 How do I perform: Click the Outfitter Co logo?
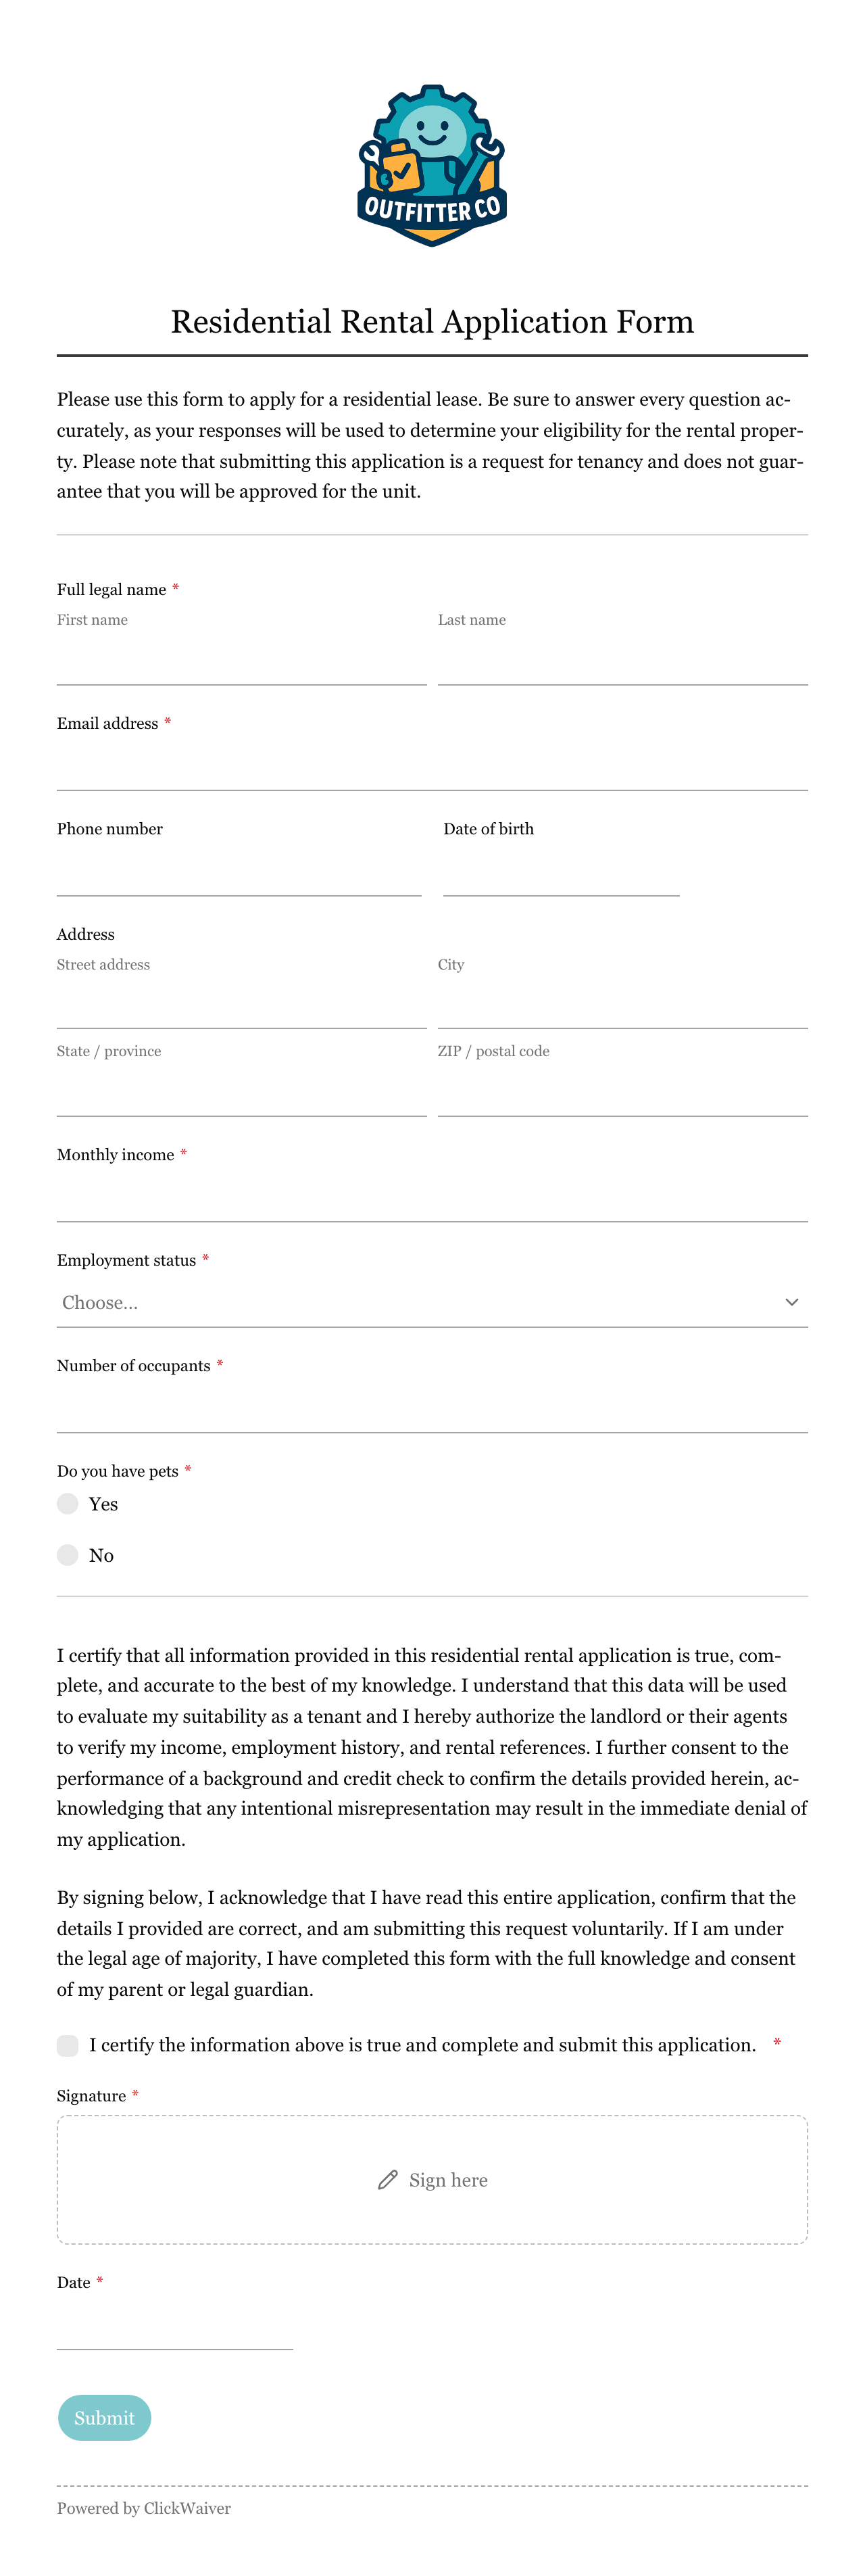432,166
